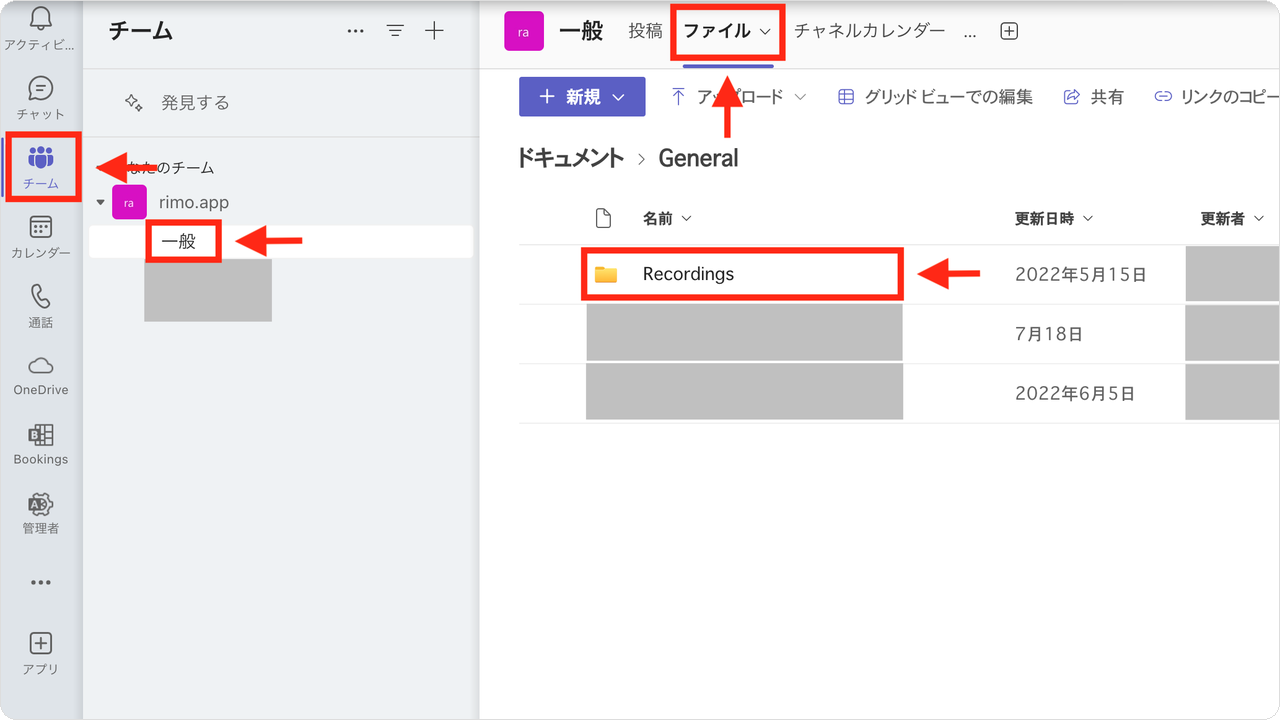Open the チャット sidebar icon
Viewport: 1280px width, 720px height.
[x=40, y=88]
